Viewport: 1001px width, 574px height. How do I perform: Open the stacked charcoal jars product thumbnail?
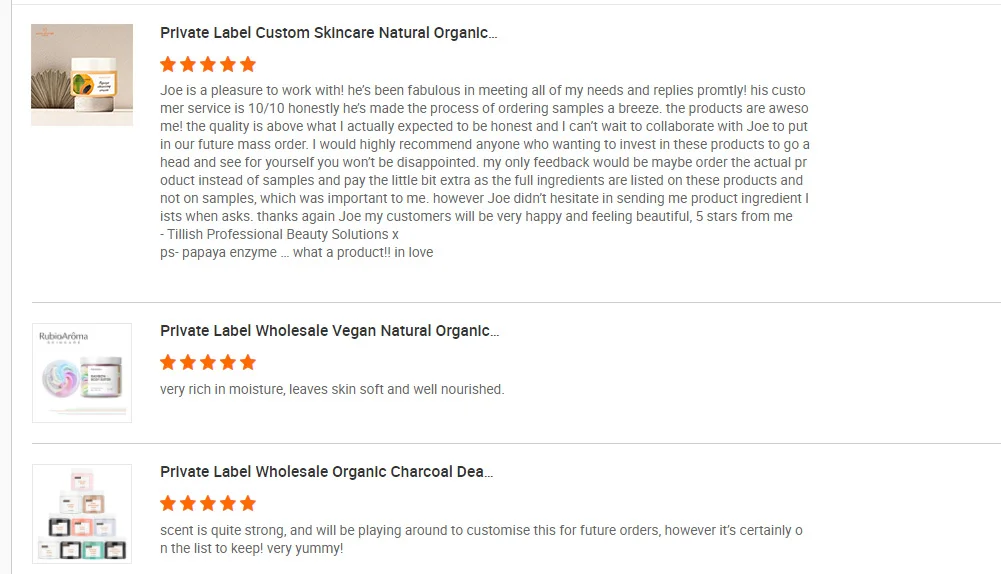tap(82, 513)
